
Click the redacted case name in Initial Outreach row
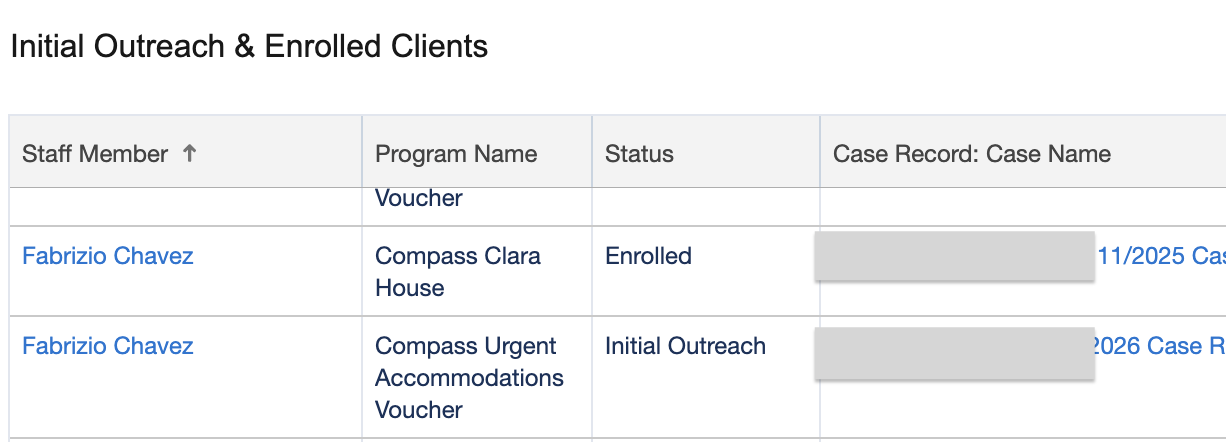(955, 353)
